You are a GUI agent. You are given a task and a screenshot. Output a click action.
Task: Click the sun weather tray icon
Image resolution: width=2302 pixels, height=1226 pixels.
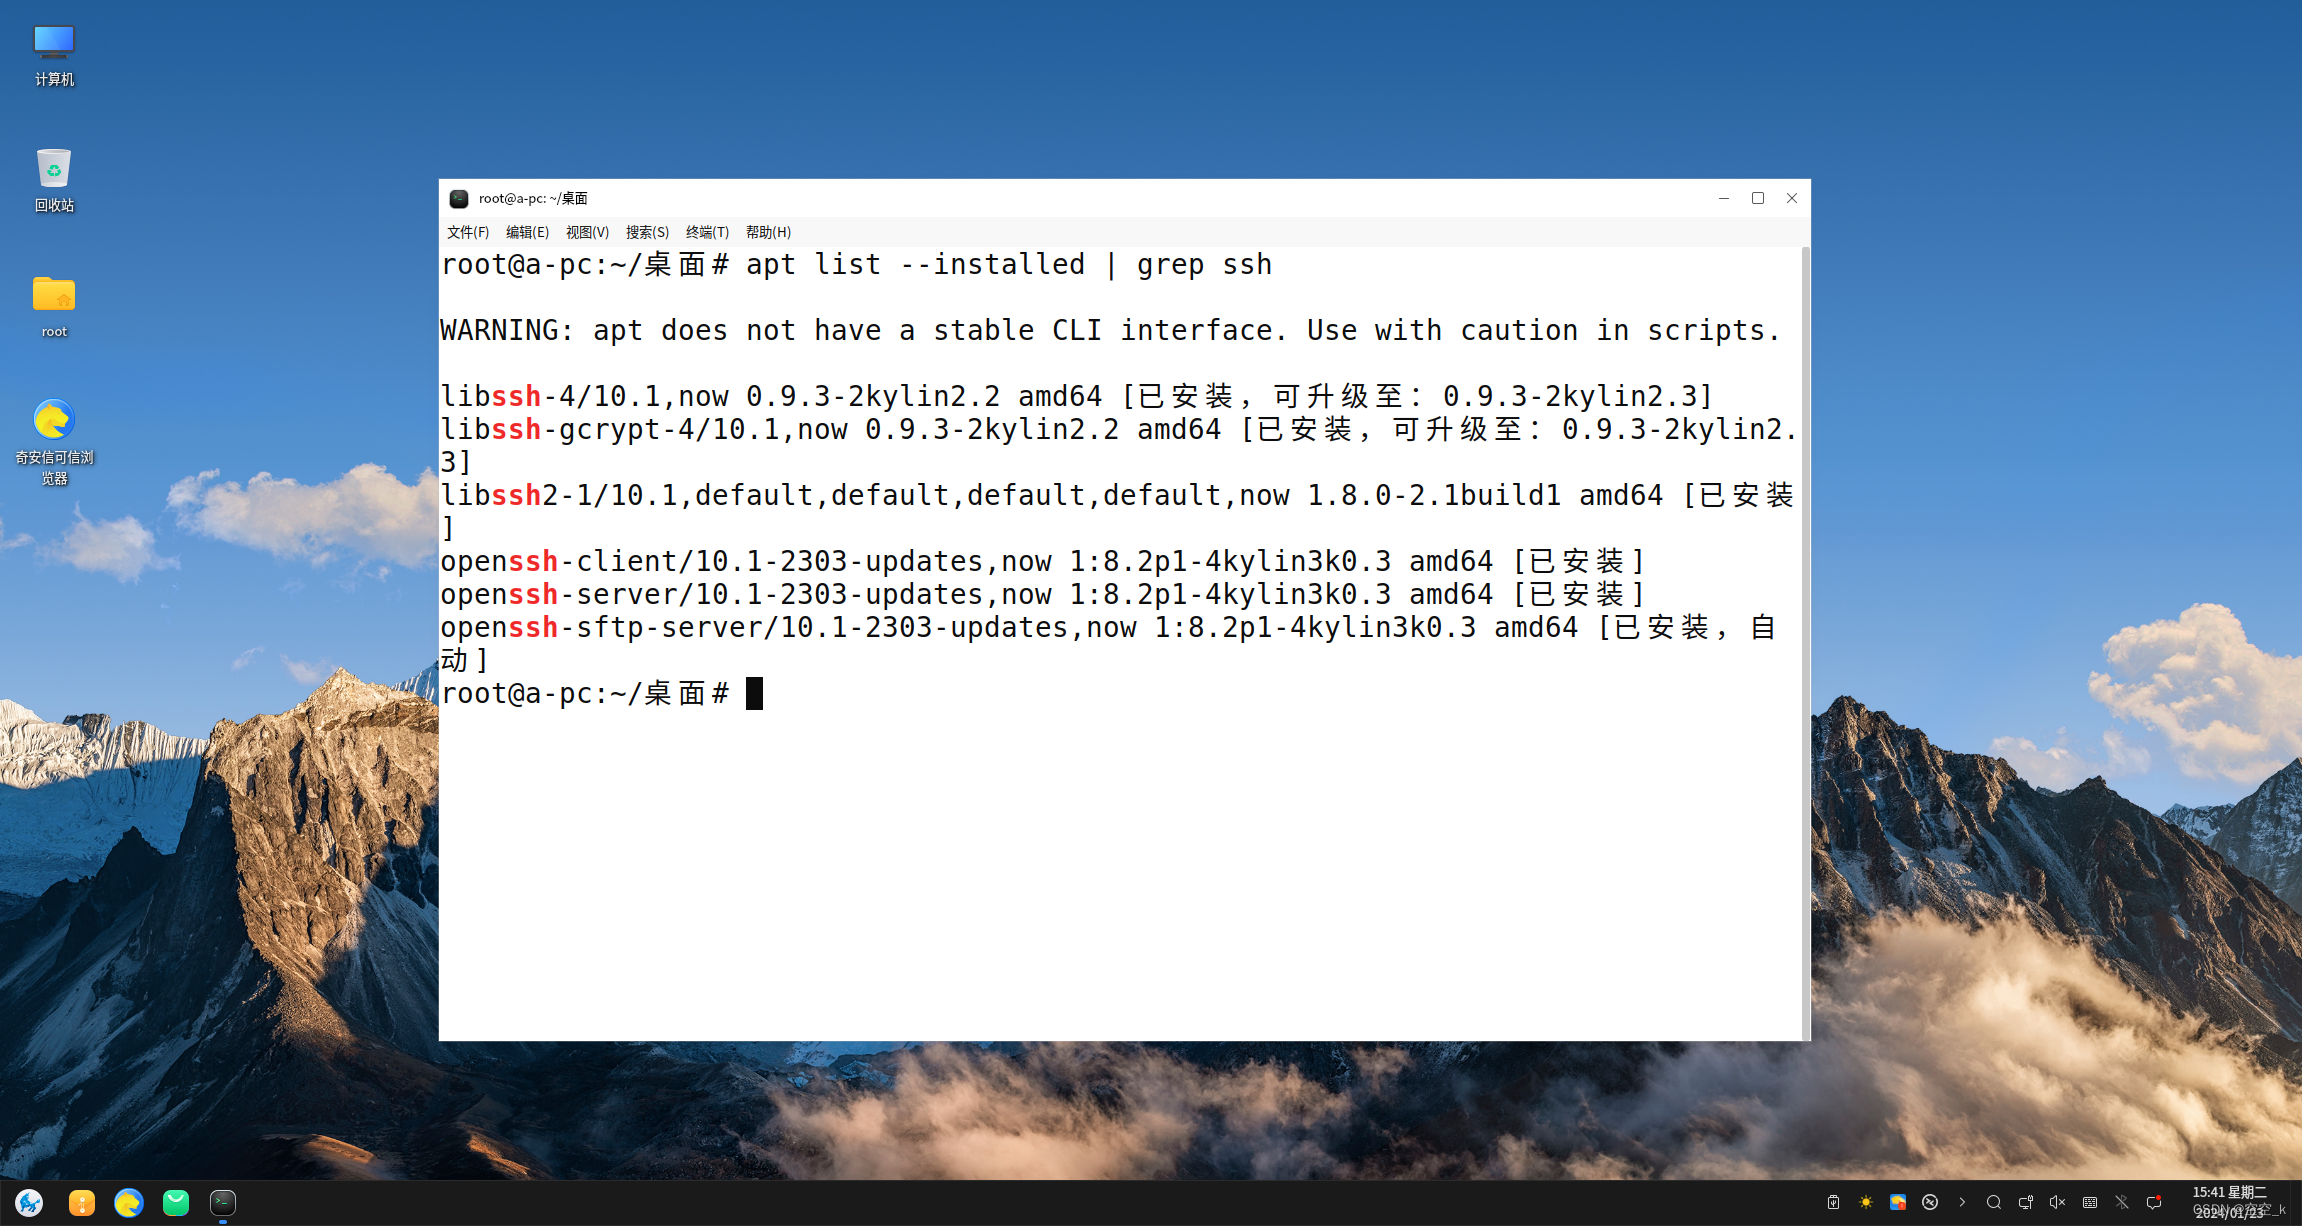(x=1865, y=1202)
